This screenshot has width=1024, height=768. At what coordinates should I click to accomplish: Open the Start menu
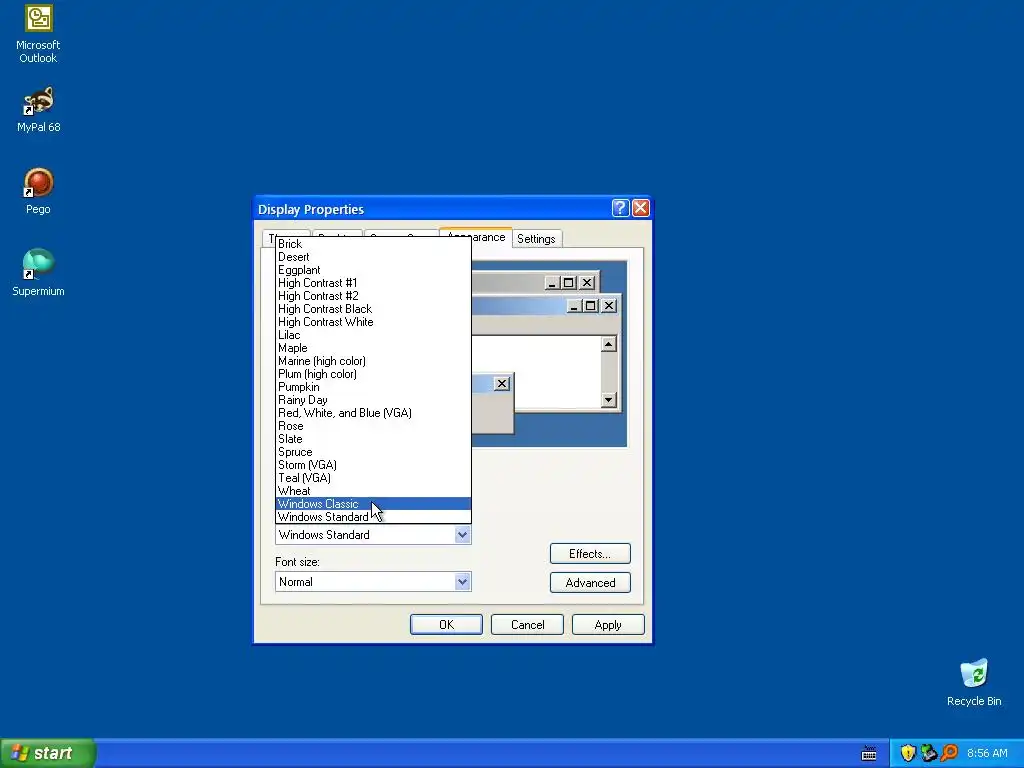point(48,753)
